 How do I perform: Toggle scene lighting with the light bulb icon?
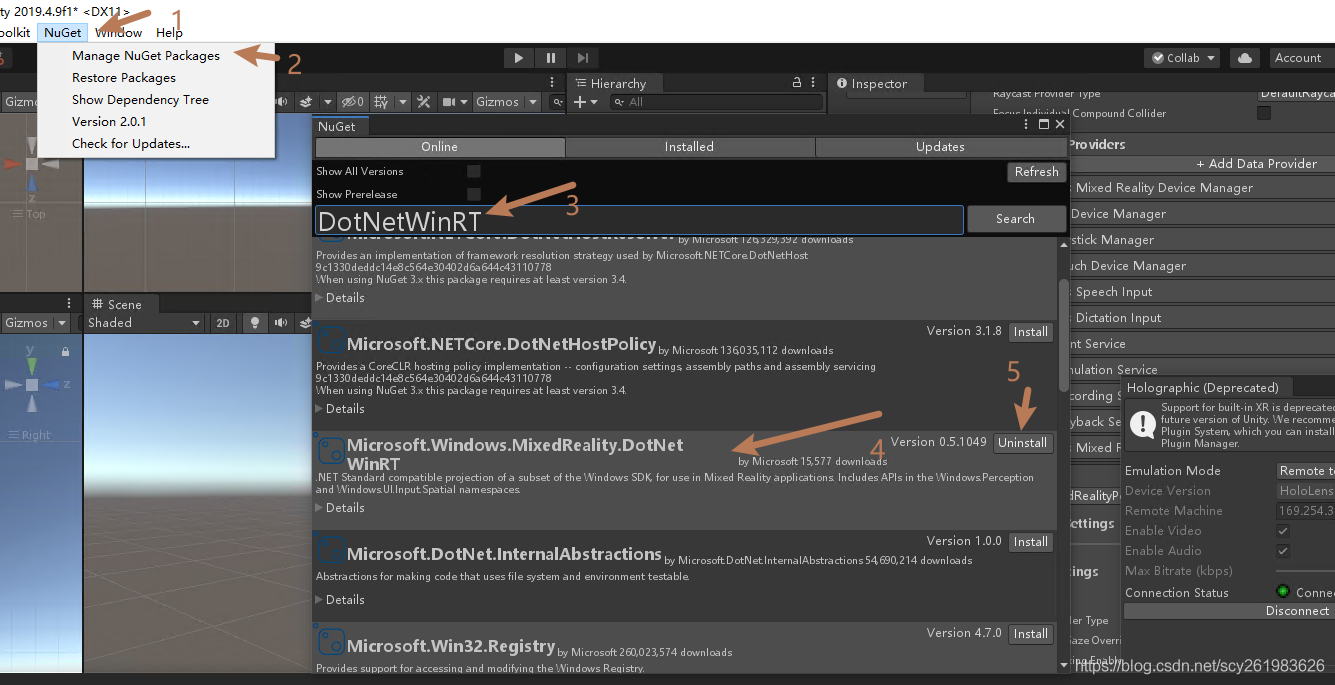pos(255,323)
